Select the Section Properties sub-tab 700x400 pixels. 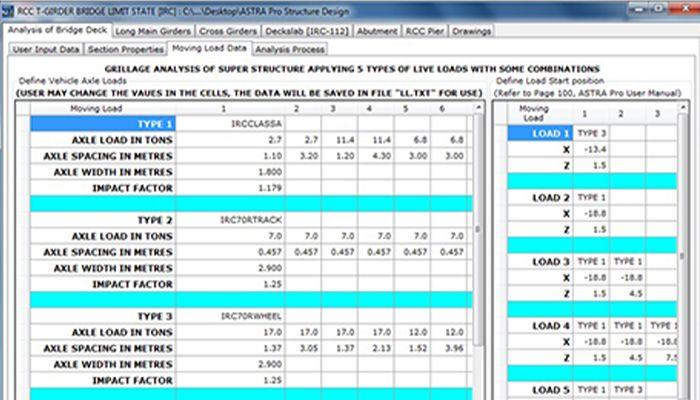125,49
